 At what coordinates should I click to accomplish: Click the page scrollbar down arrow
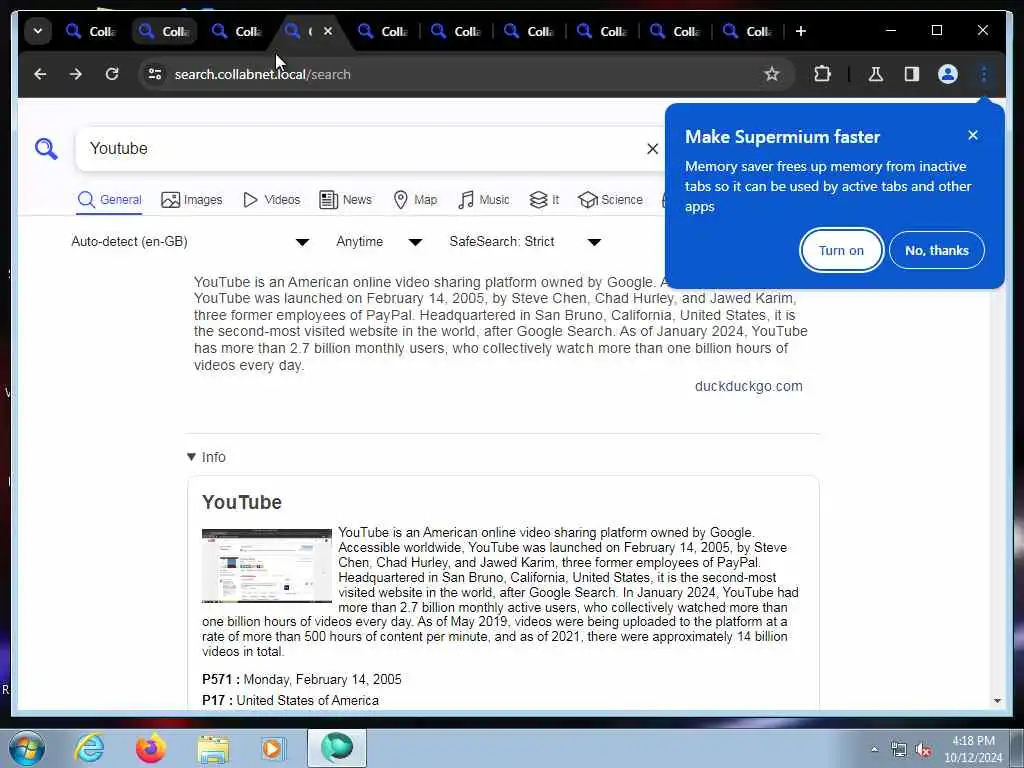[997, 701]
